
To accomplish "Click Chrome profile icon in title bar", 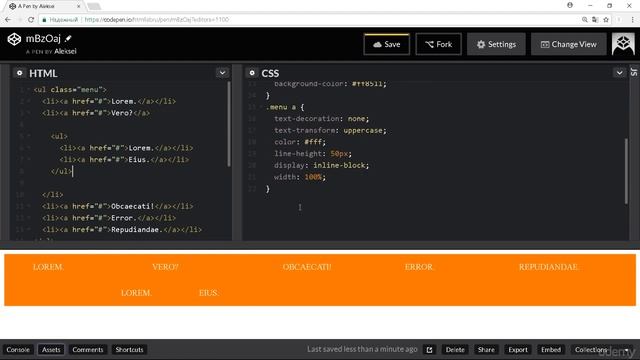I will [x=570, y=5].
